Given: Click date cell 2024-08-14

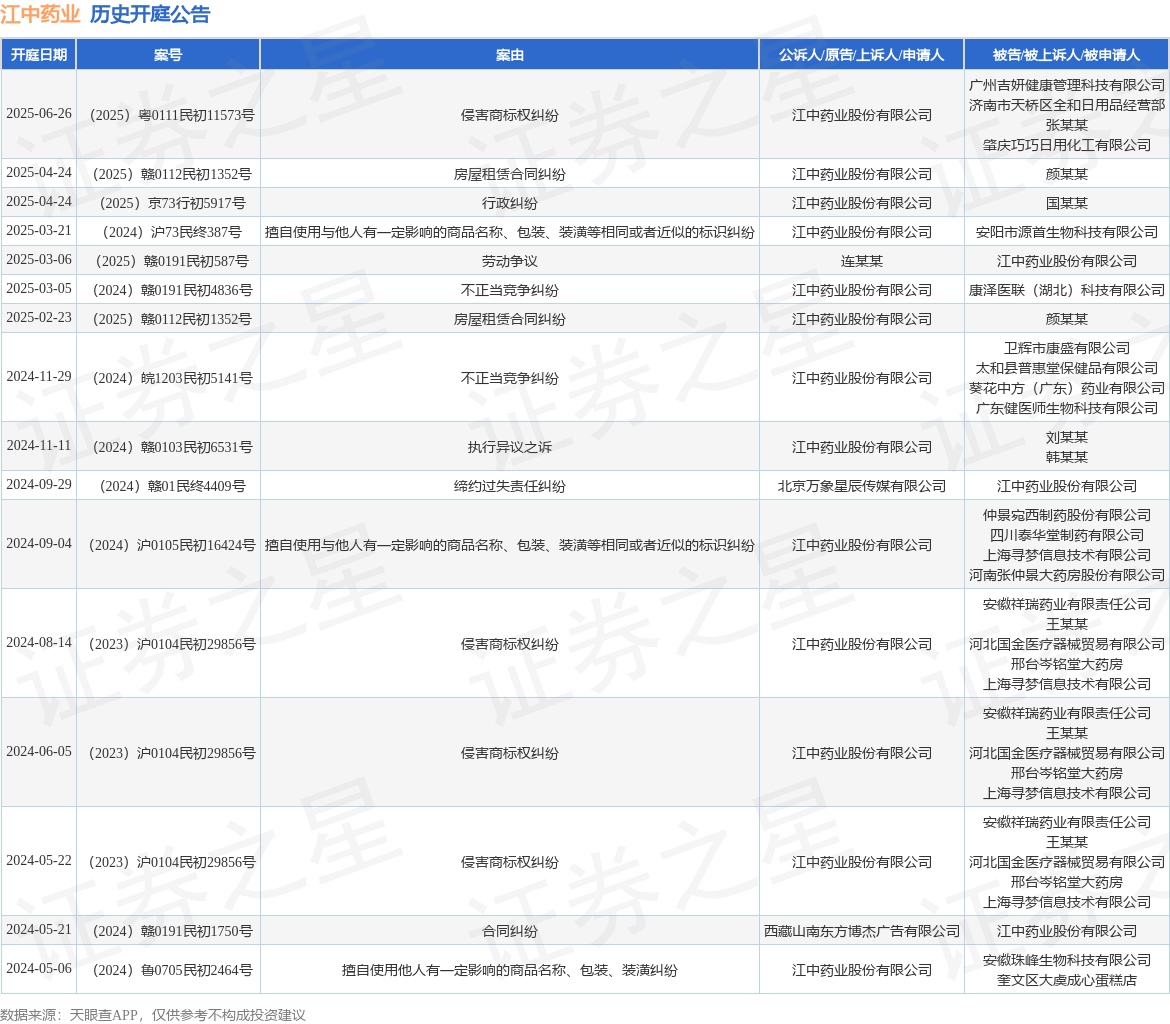Looking at the screenshot, I should click(39, 643).
